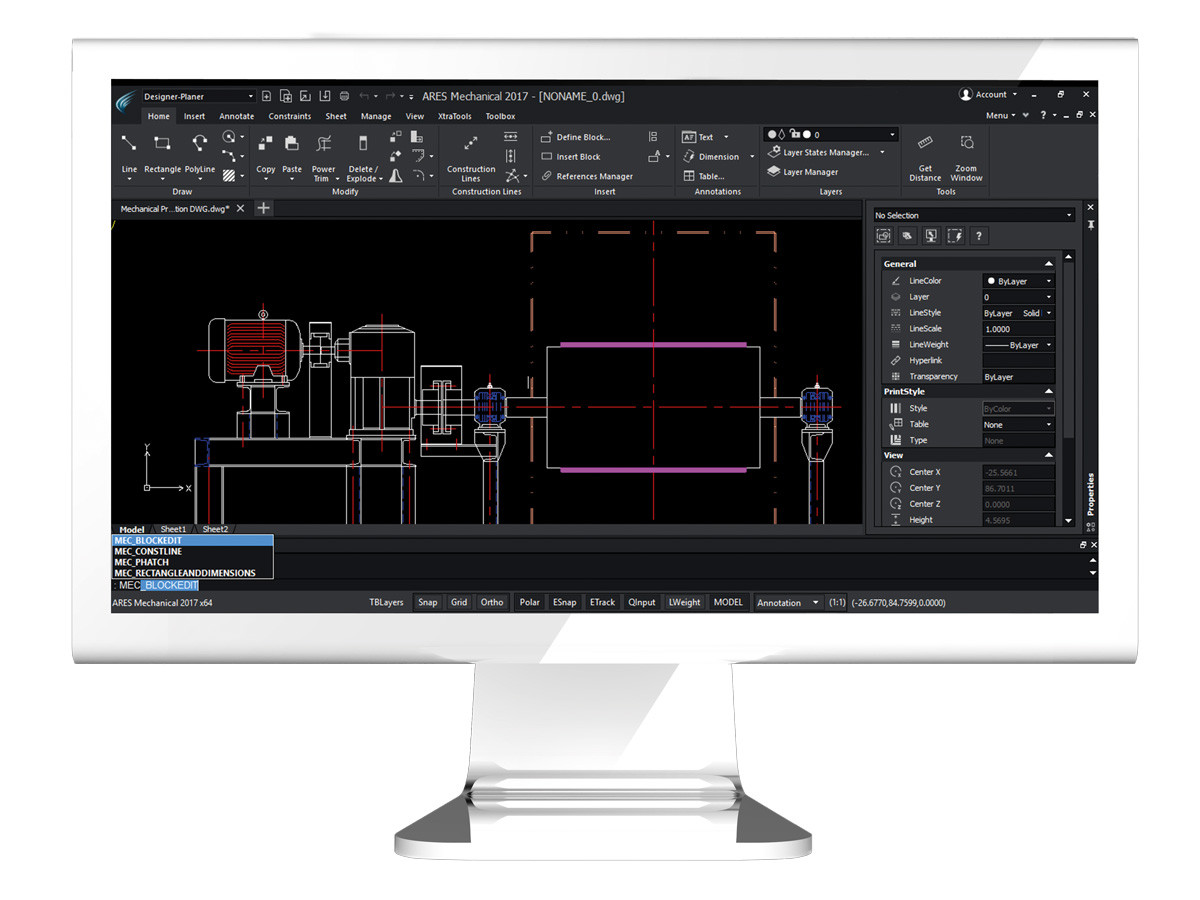Open the Account menu
The image size is (1200, 900).
pos(989,94)
